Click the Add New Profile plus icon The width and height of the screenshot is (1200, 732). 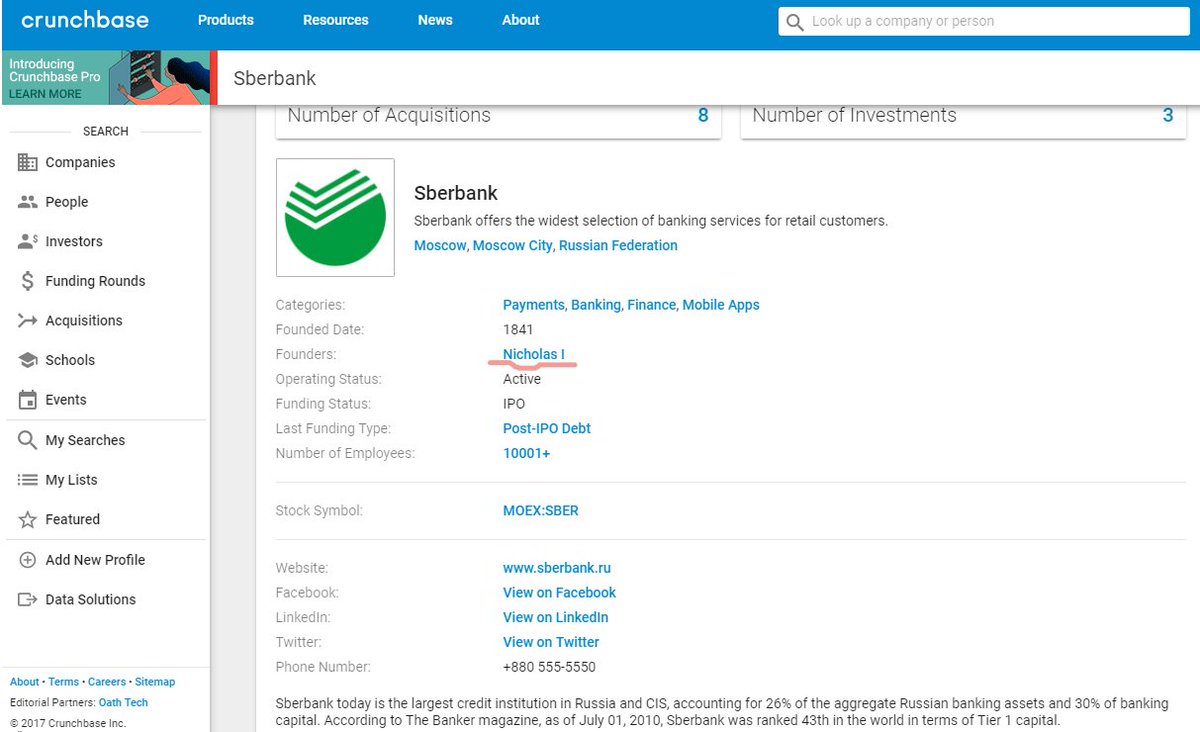(28, 560)
